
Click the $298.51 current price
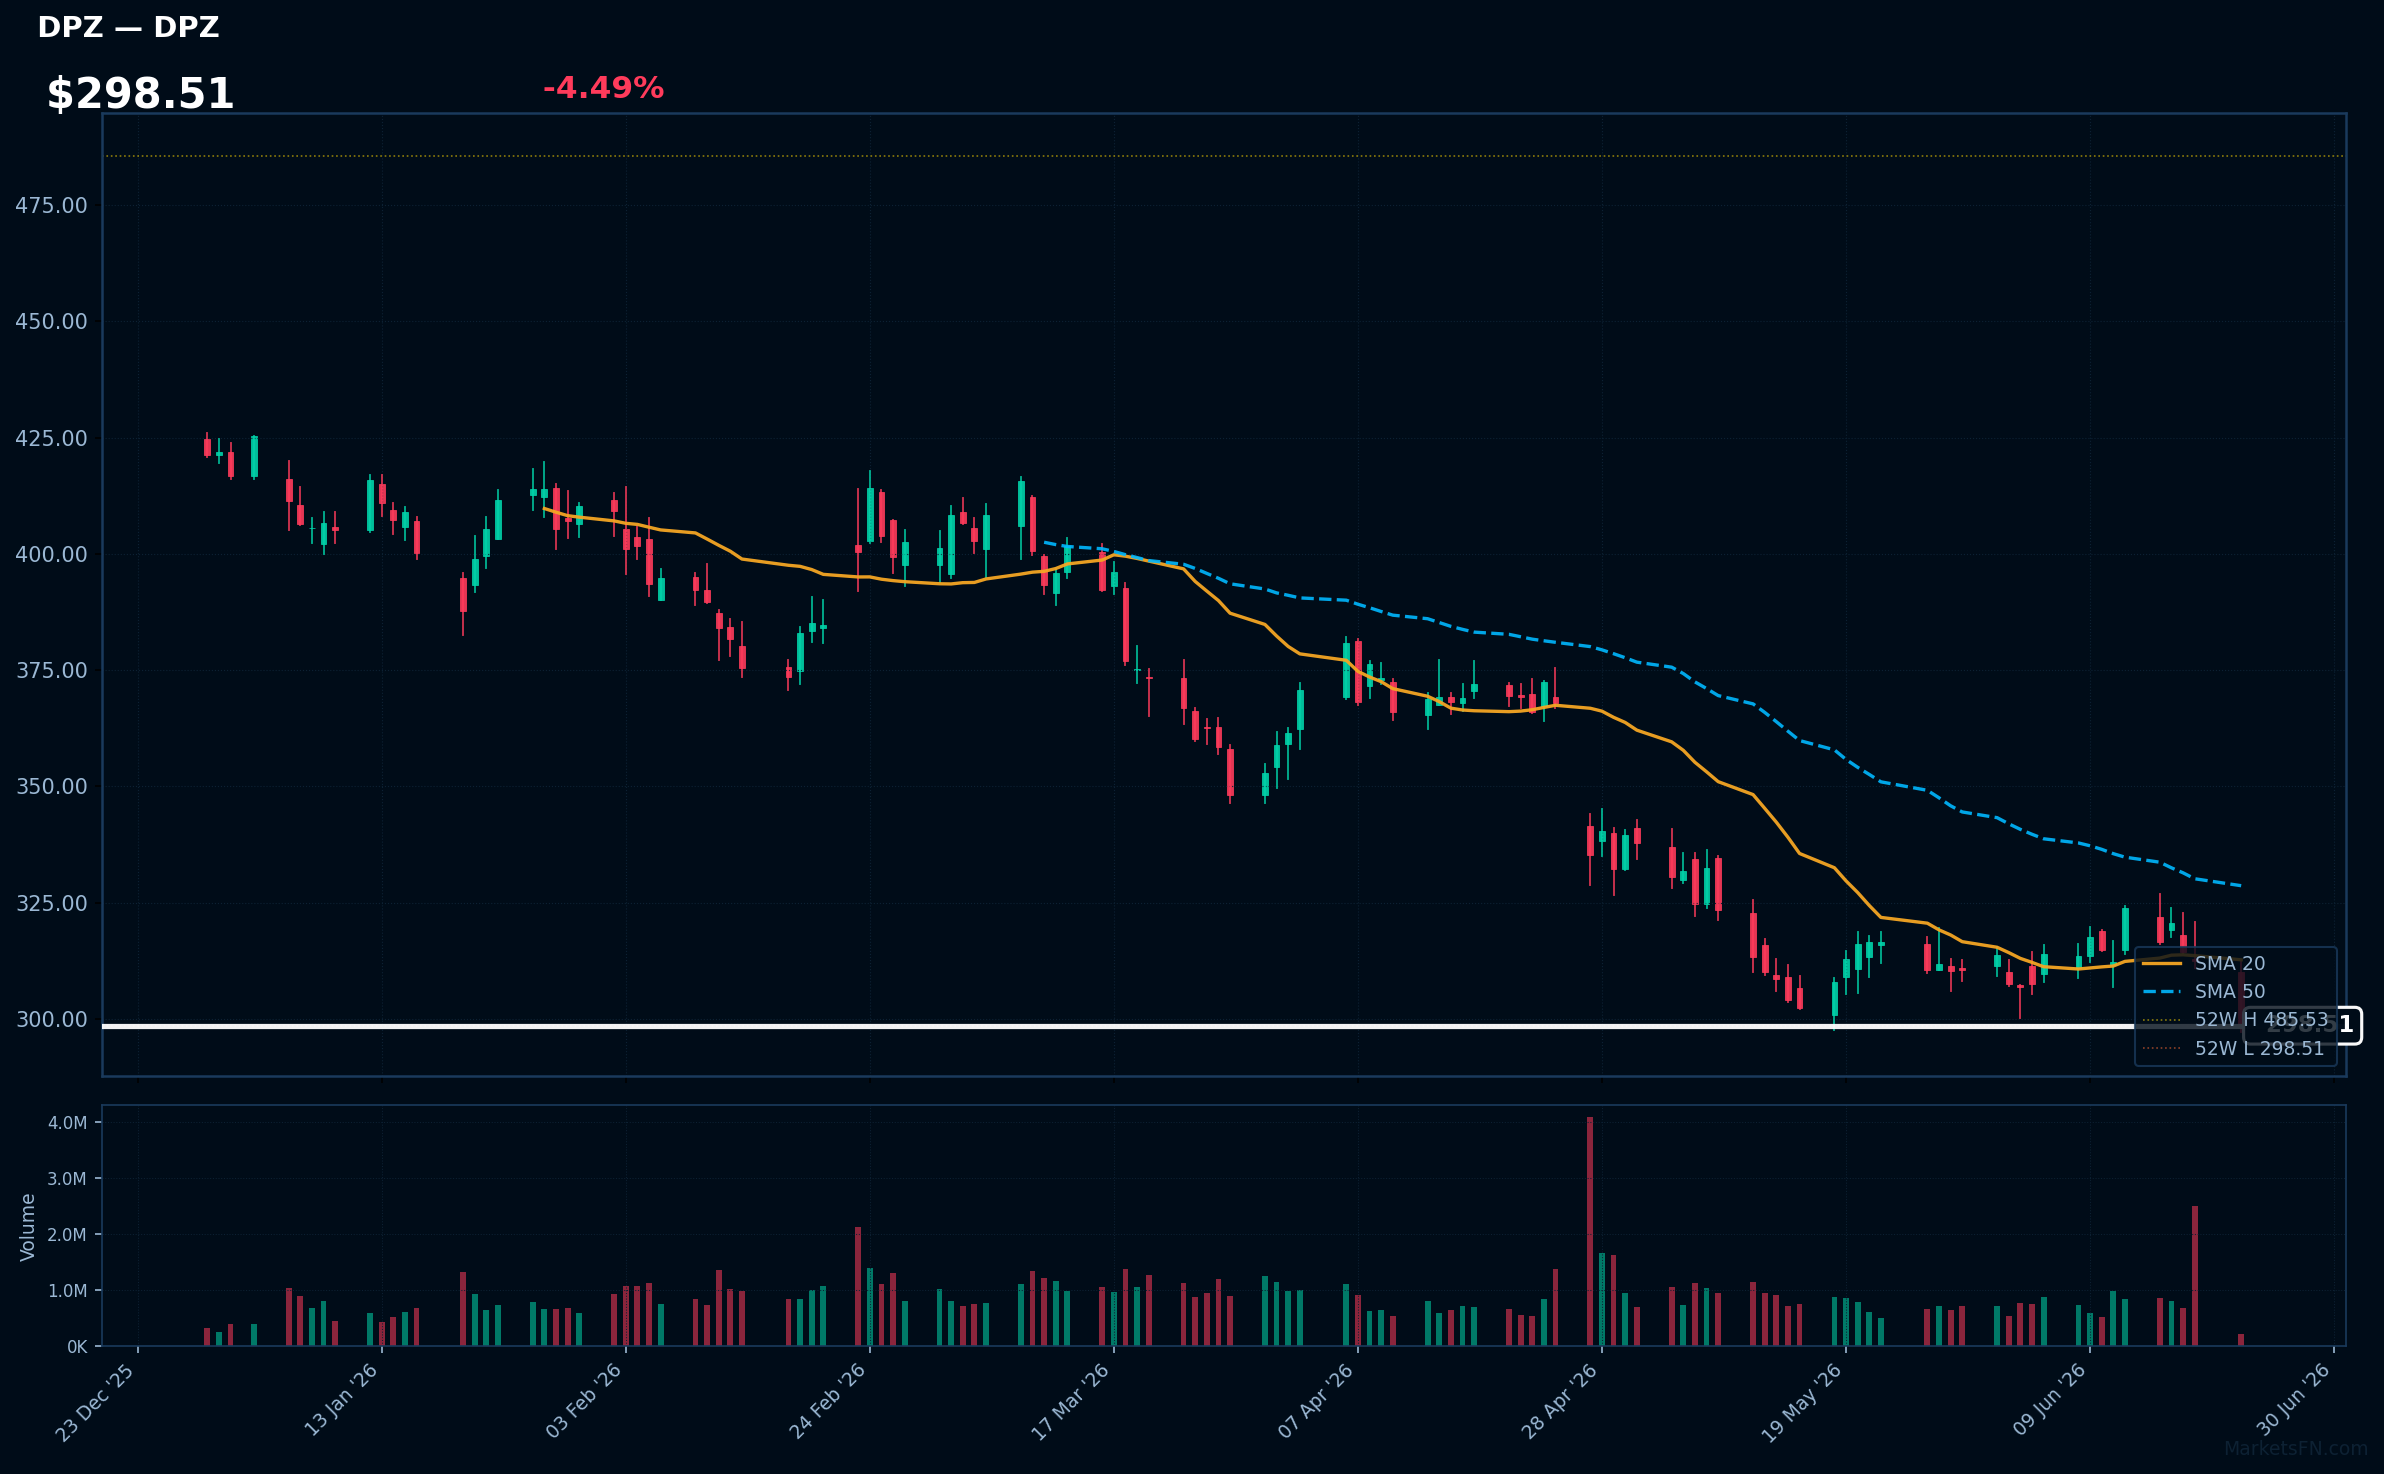tap(140, 94)
